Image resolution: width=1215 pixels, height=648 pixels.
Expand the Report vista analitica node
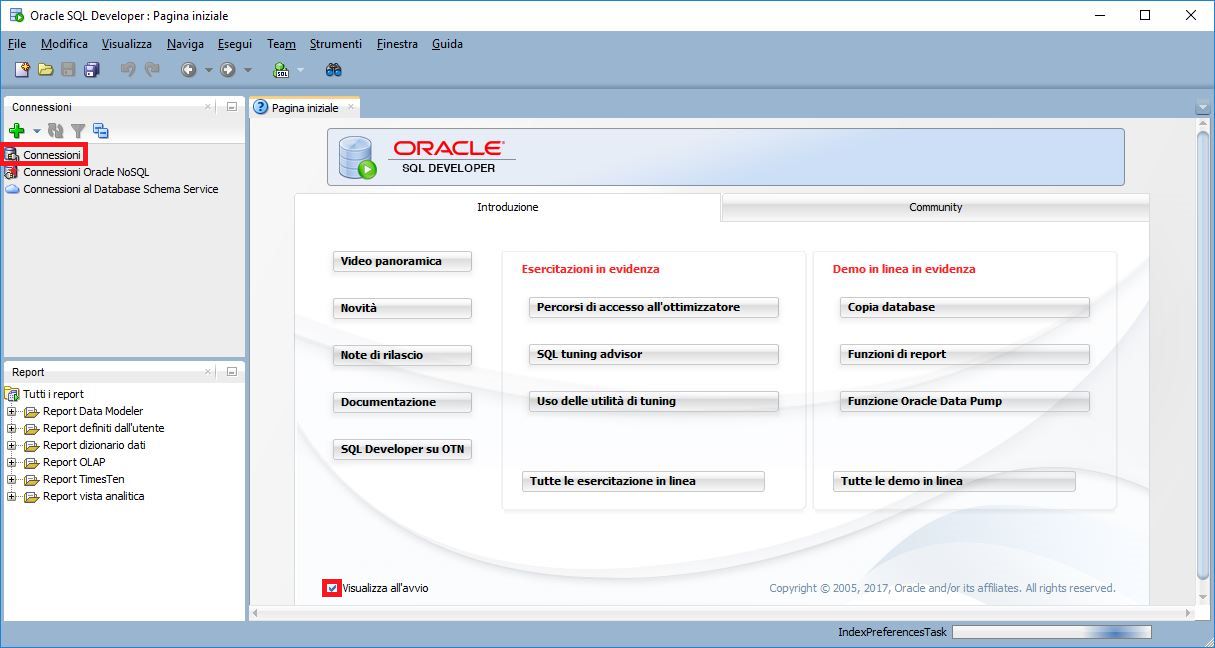pos(12,496)
